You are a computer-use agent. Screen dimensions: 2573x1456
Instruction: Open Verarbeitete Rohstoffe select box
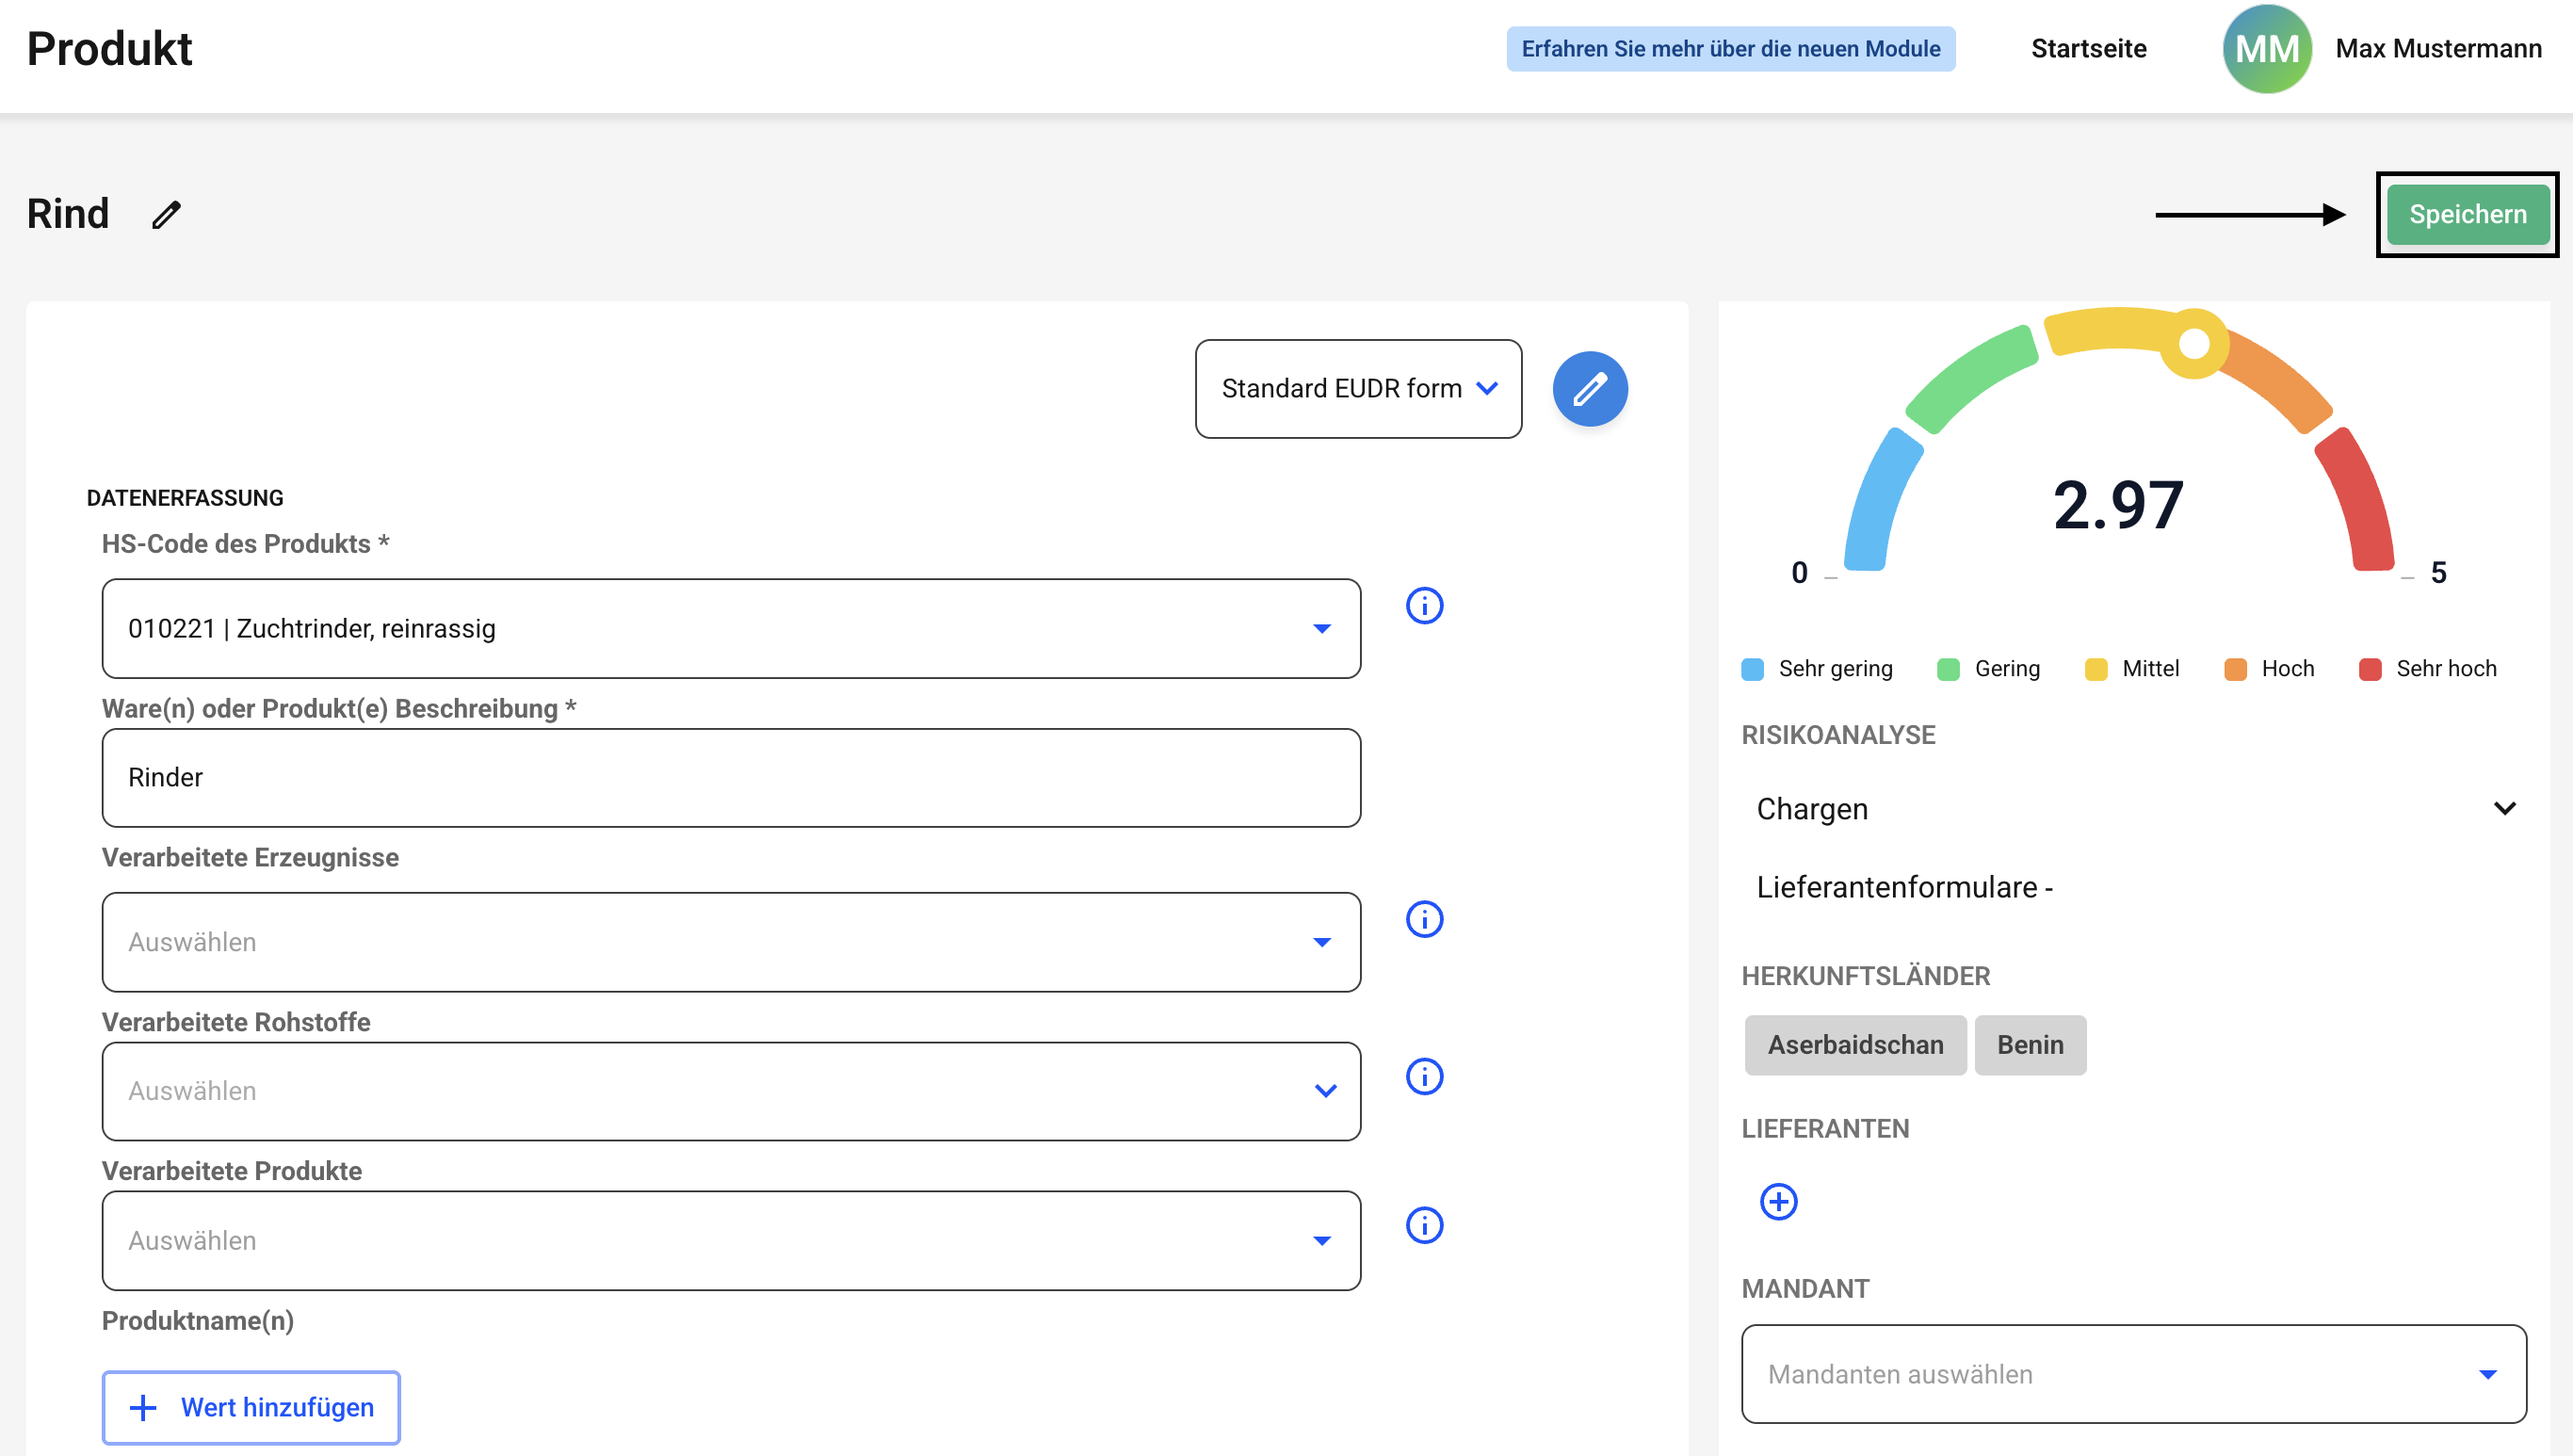(x=730, y=1091)
